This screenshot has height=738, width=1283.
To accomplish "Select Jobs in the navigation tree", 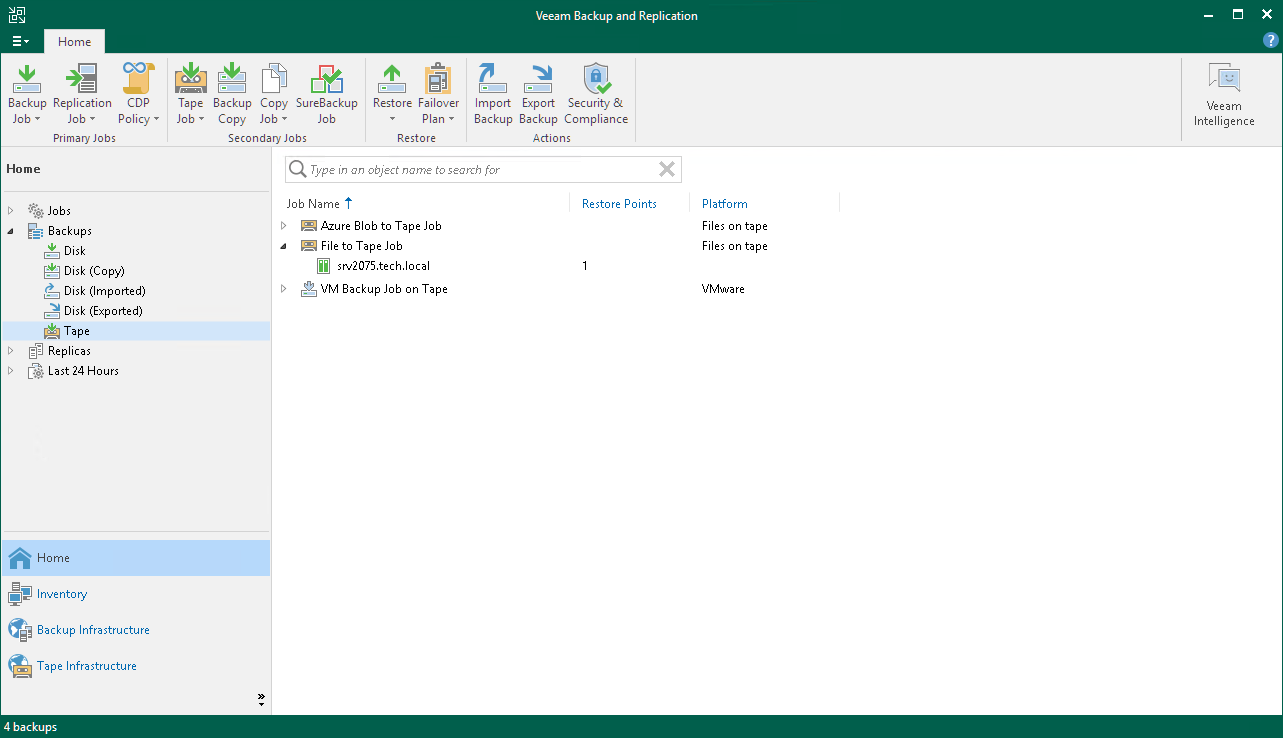I will click(x=59, y=211).
